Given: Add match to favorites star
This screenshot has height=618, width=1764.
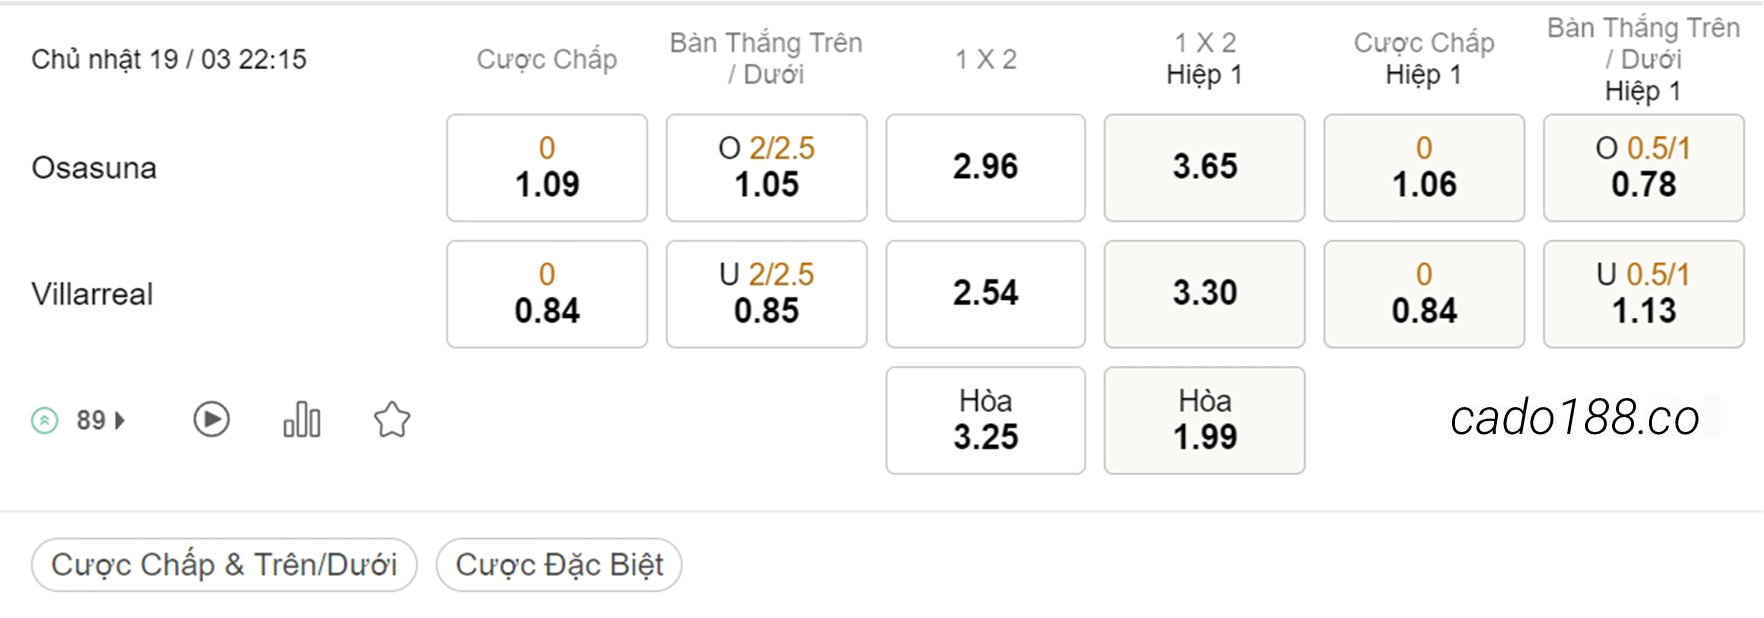Looking at the screenshot, I should pyautogui.click(x=392, y=419).
